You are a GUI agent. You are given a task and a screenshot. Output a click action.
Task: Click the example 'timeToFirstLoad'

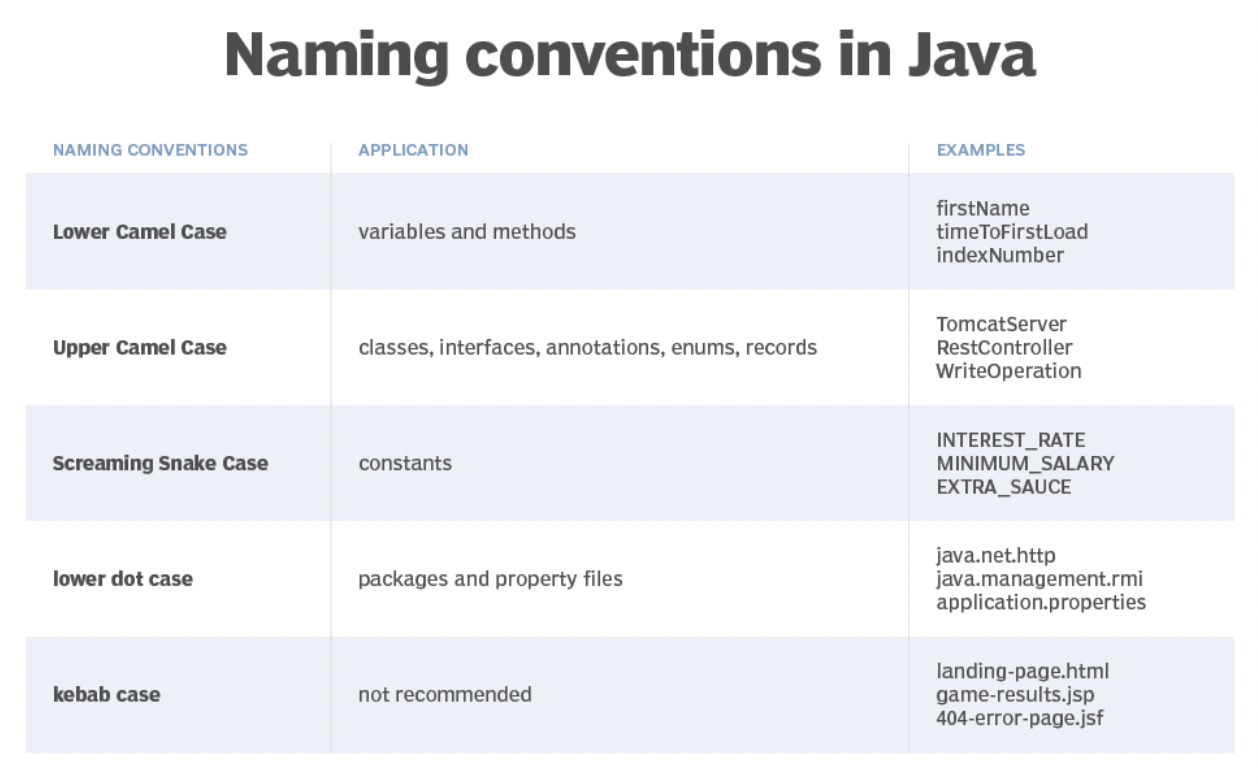pyautogui.click(x=1012, y=232)
